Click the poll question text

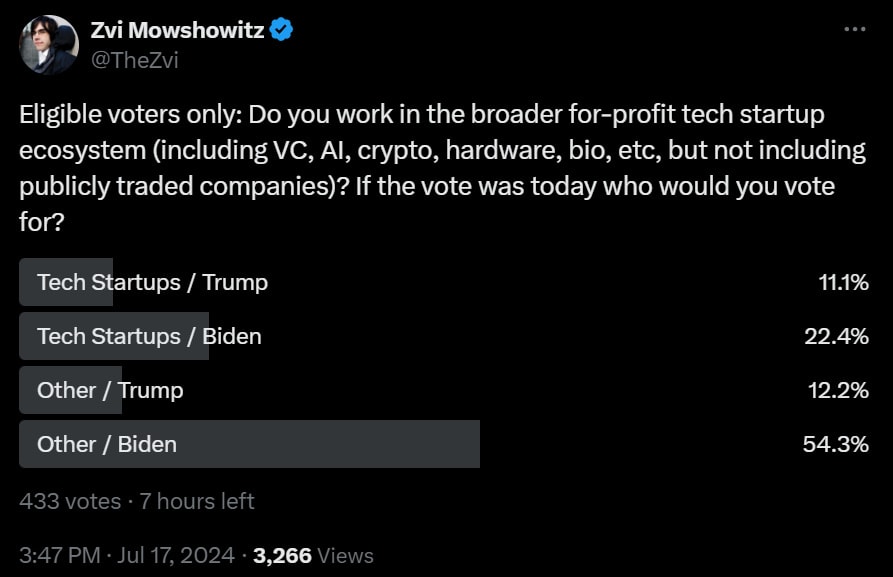click(443, 168)
